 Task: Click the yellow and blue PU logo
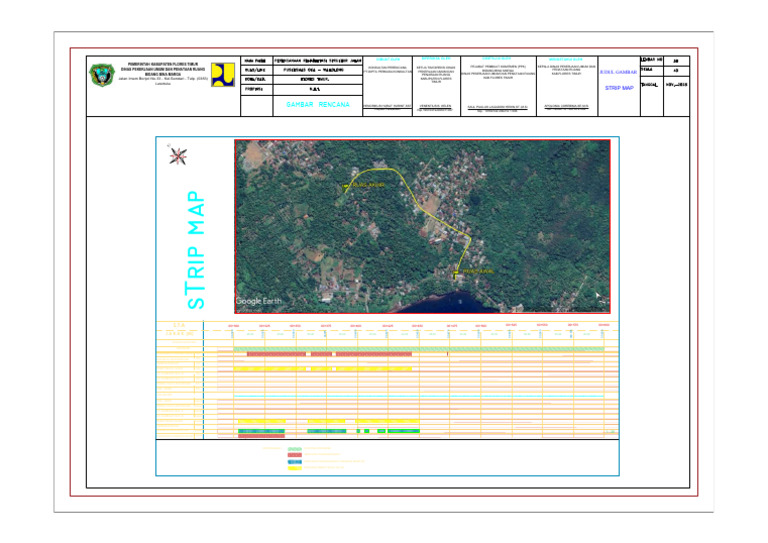(223, 74)
